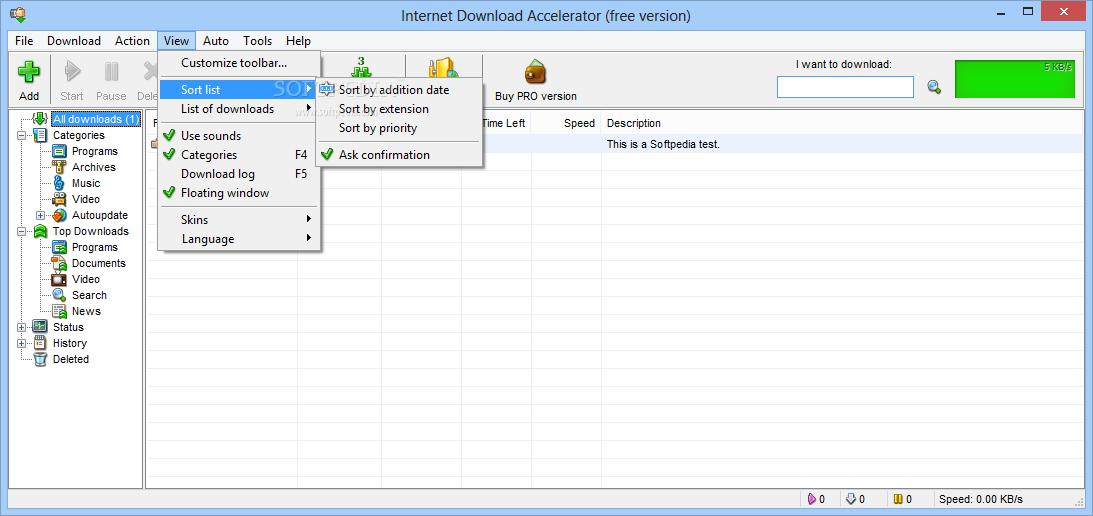Image resolution: width=1093 pixels, height=516 pixels.
Task: Open the Music category
Action: 86,183
